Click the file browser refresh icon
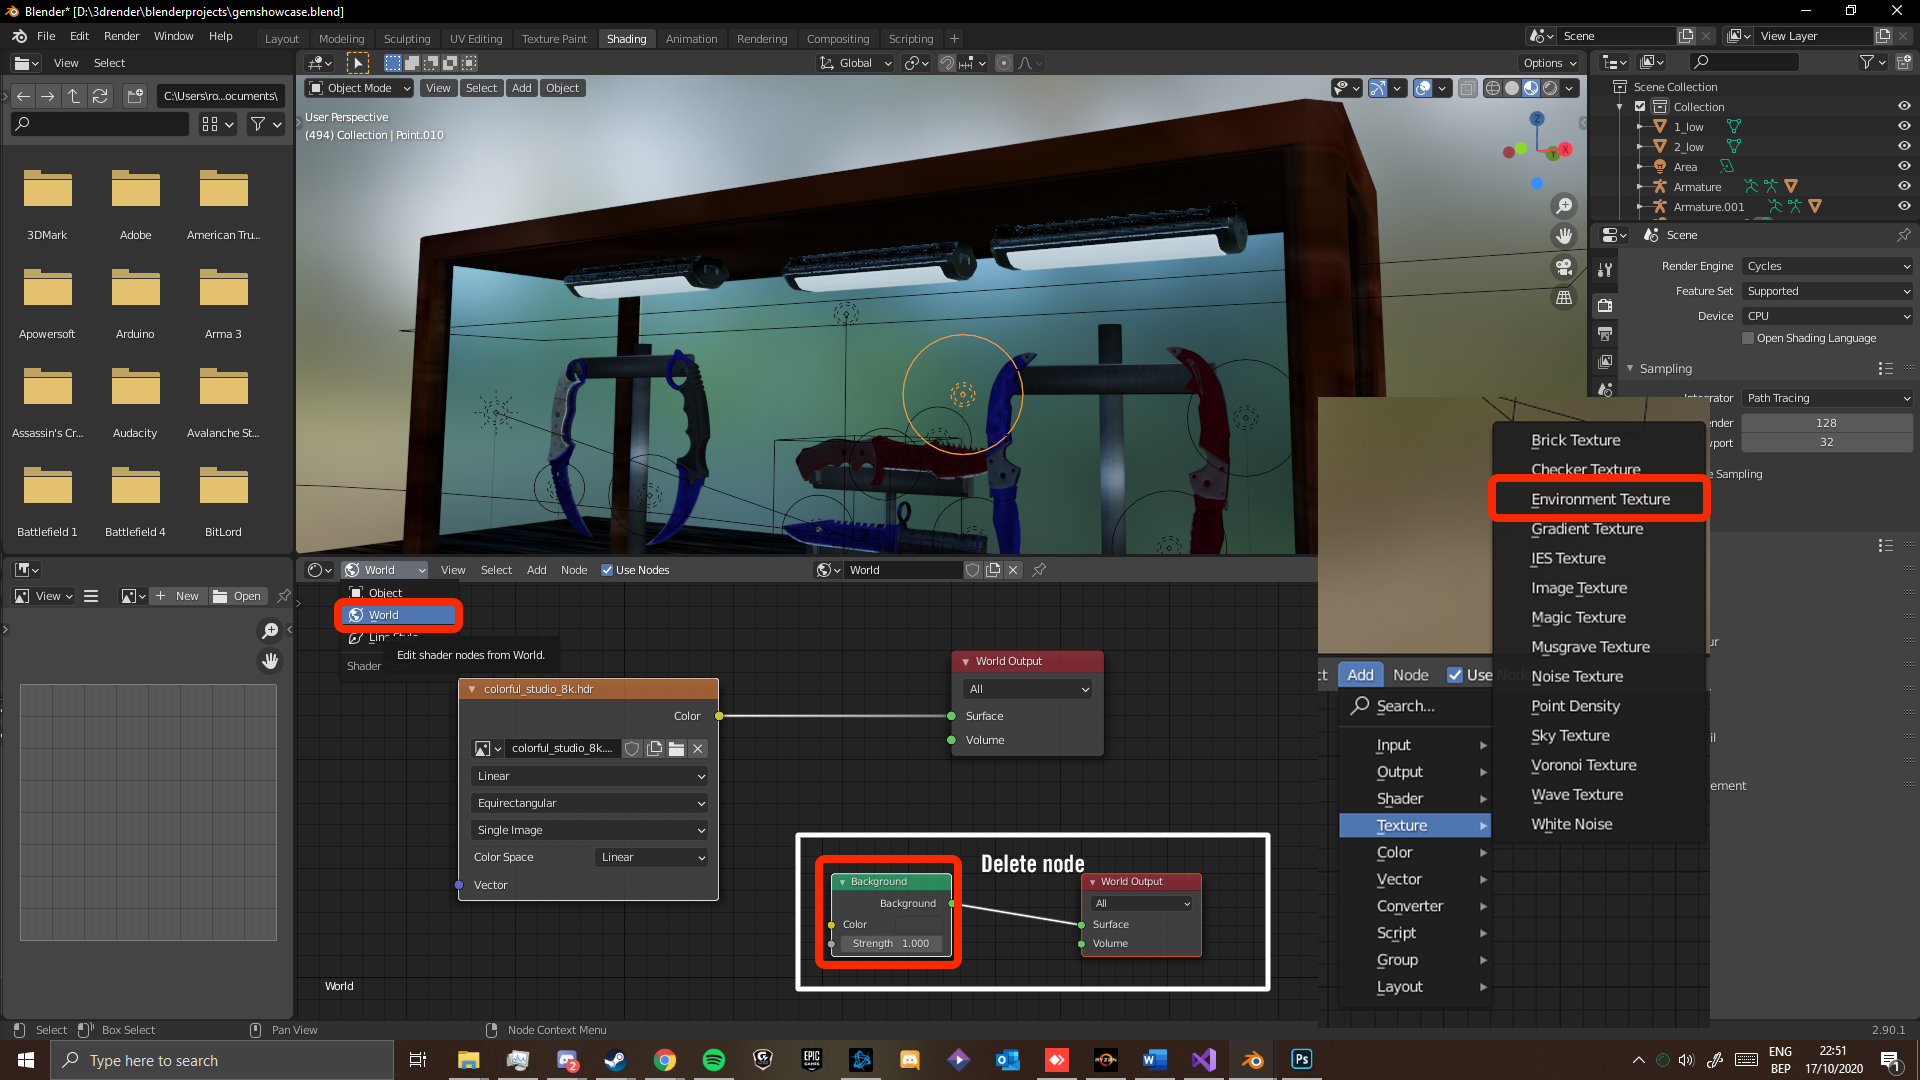 (x=100, y=96)
